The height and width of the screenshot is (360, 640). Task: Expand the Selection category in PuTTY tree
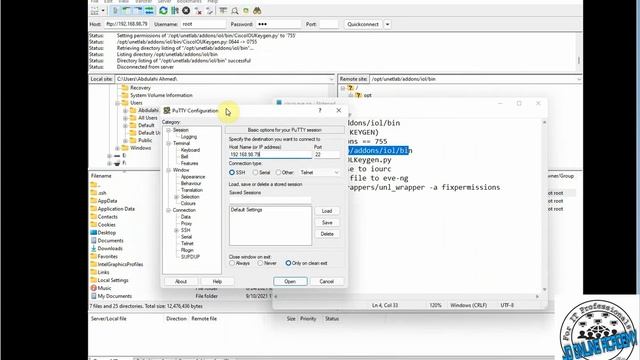tap(176, 197)
